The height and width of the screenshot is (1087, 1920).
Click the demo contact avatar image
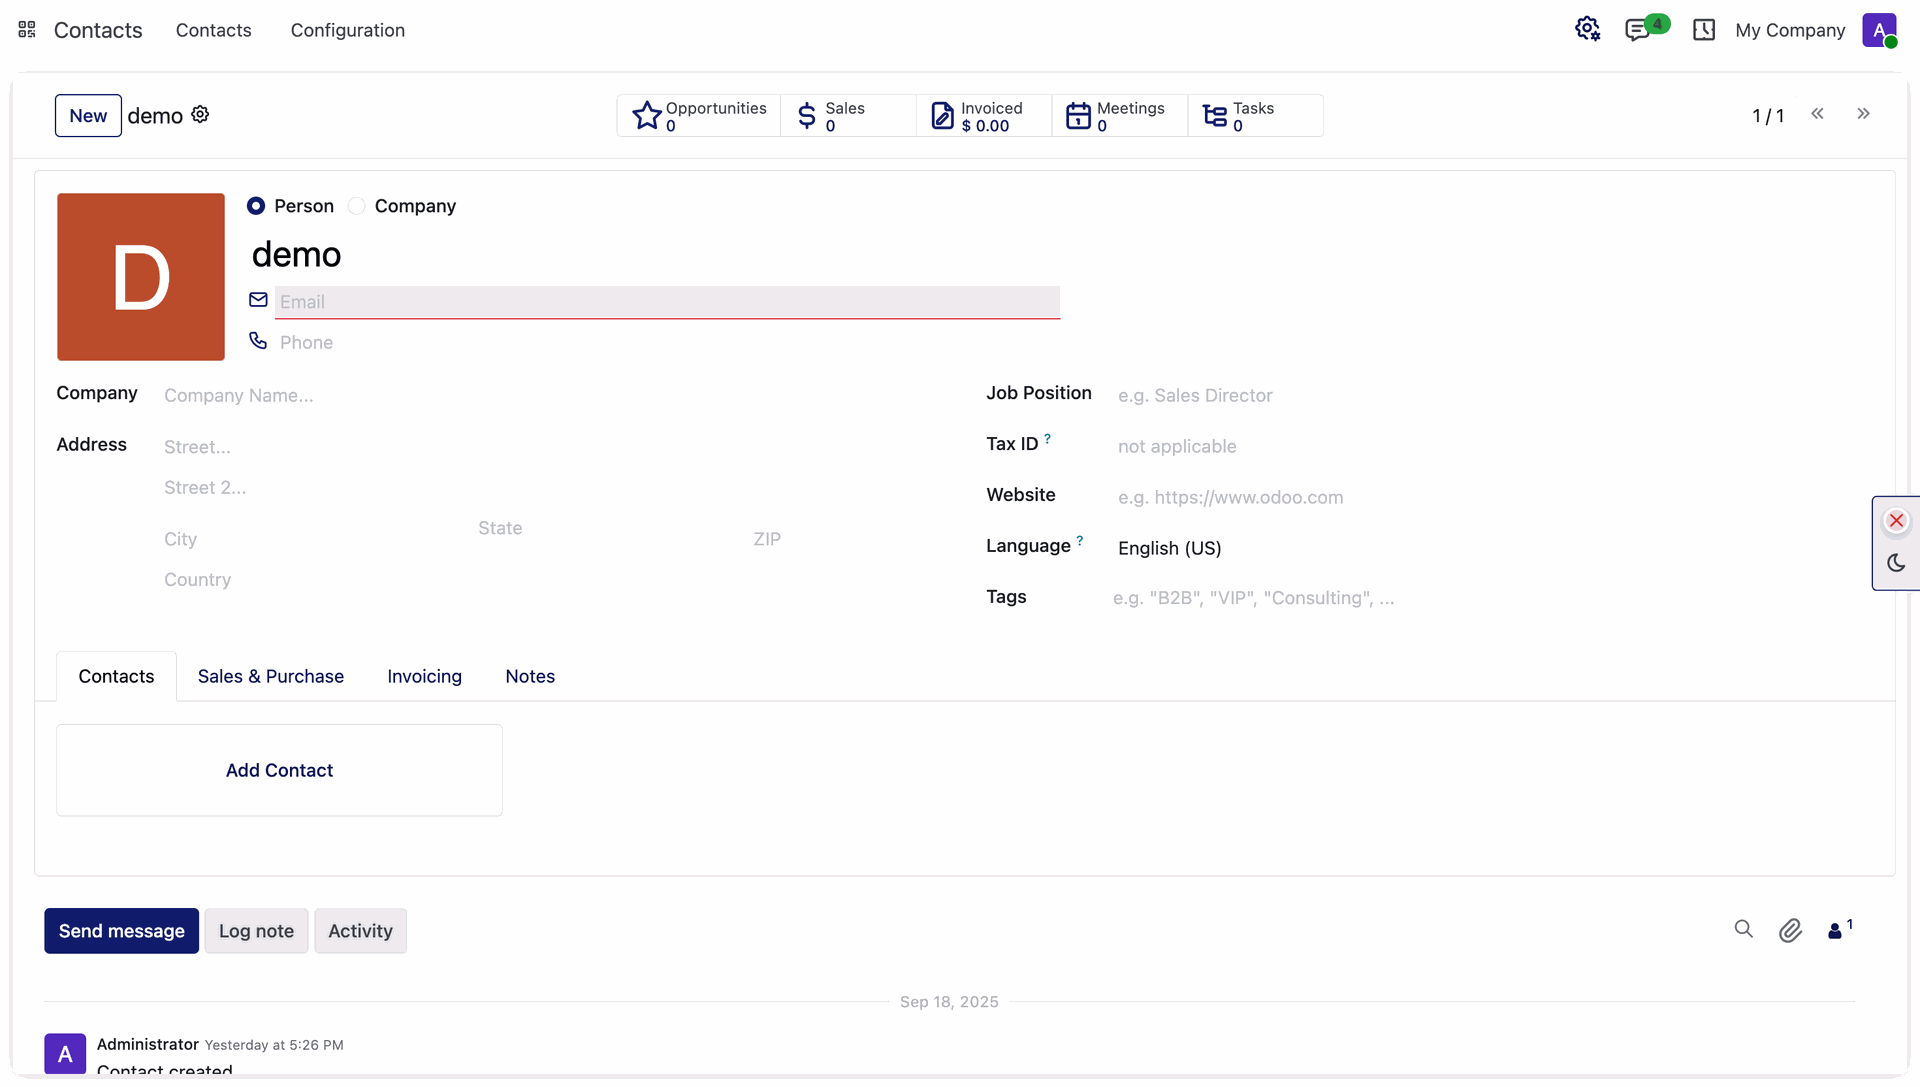[x=141, y=277]
